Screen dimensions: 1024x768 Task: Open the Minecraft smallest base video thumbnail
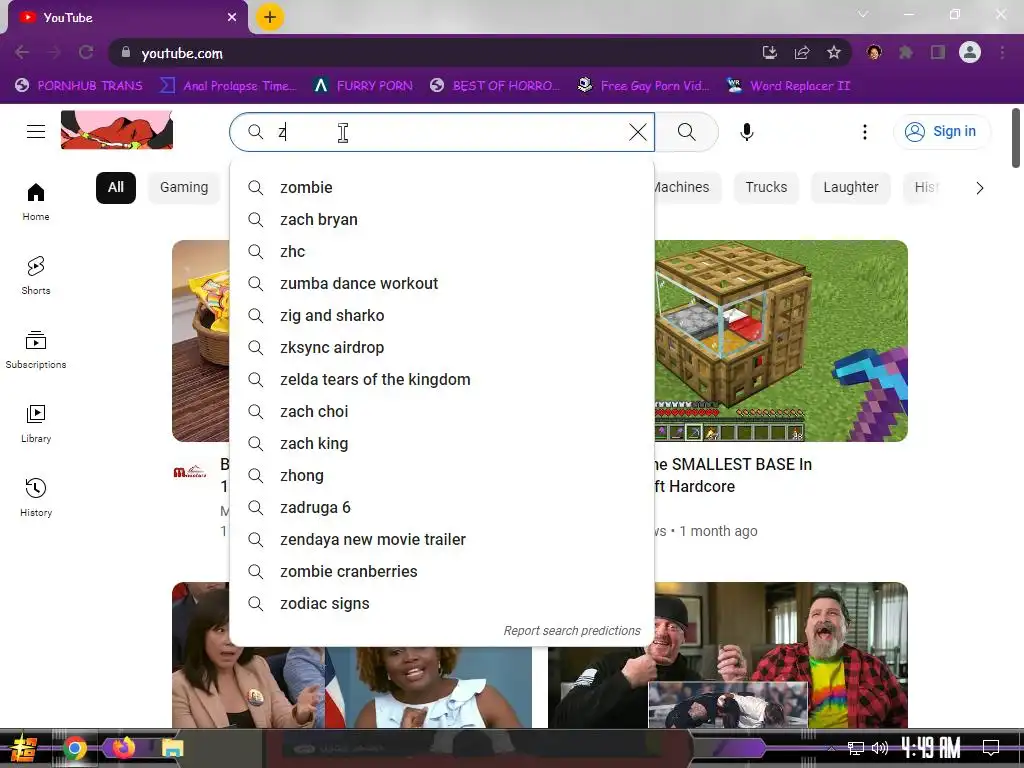[x=781, y=341]
